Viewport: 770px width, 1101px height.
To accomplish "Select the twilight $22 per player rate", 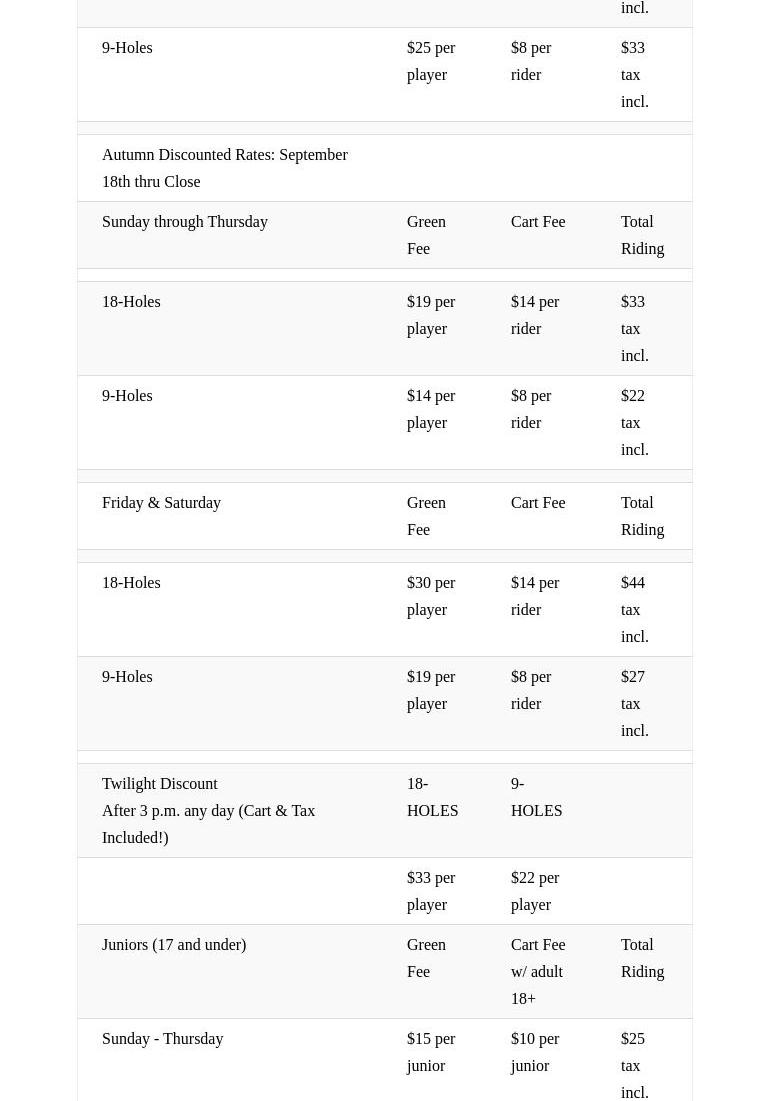I will (535, 891).
